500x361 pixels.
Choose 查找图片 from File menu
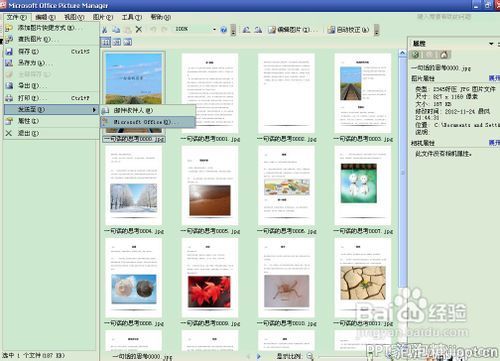tap(51, 39)
